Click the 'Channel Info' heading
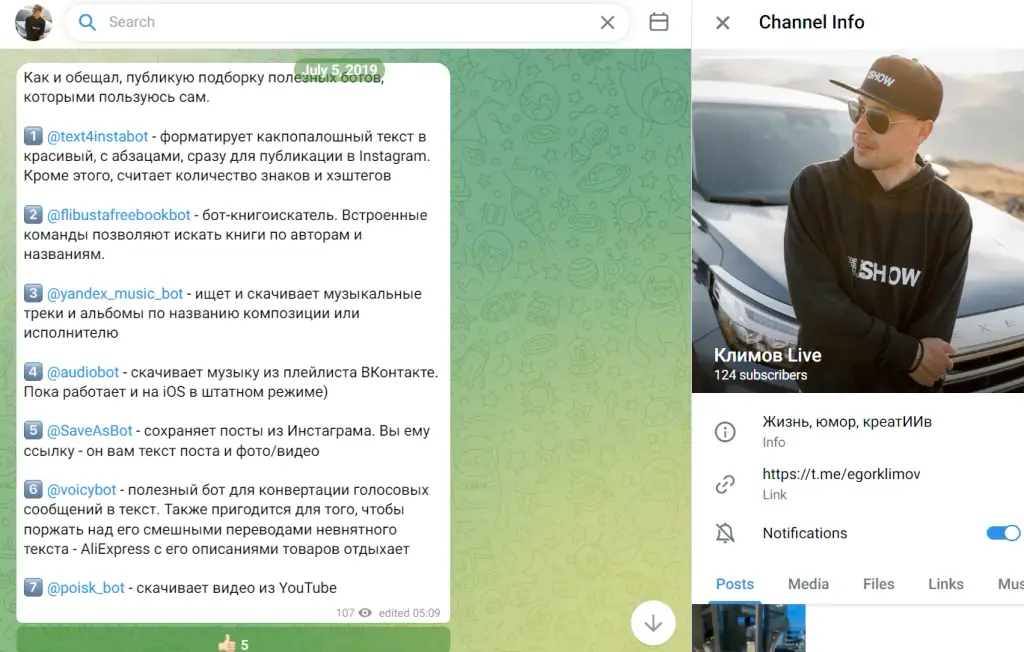 click(x=811, y=22)
